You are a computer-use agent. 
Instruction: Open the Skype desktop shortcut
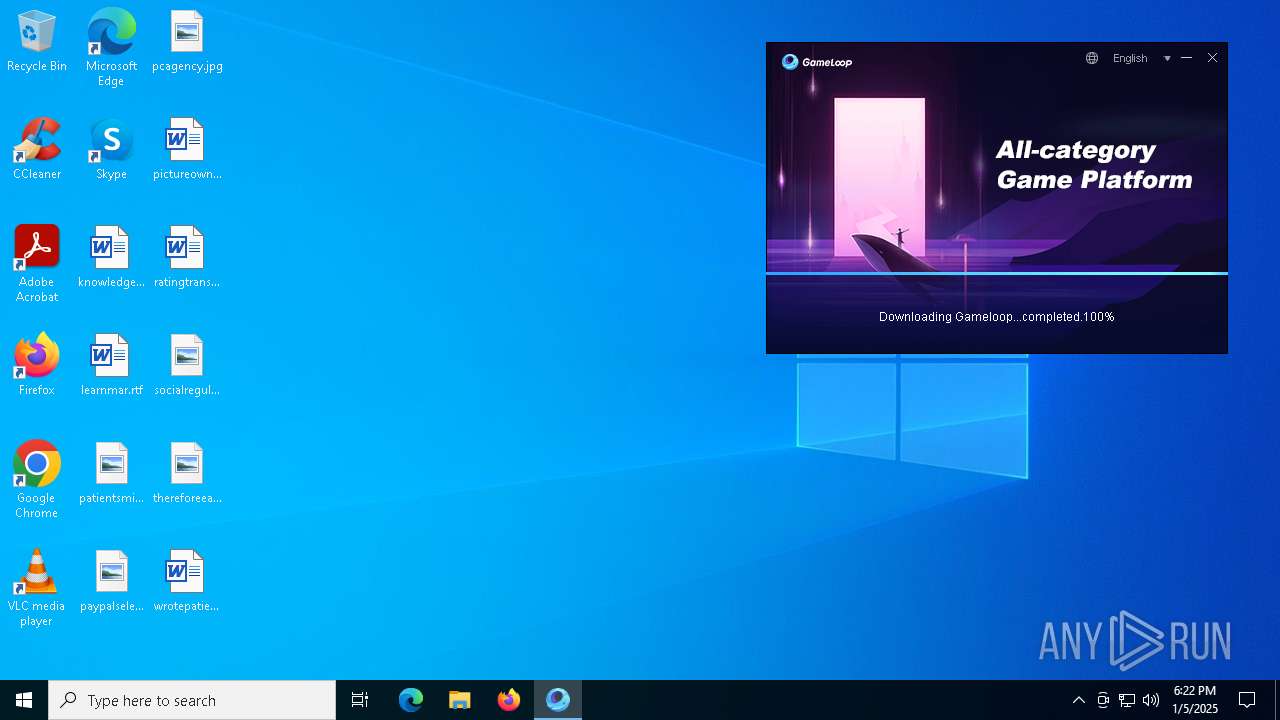[x=111, y=149]
